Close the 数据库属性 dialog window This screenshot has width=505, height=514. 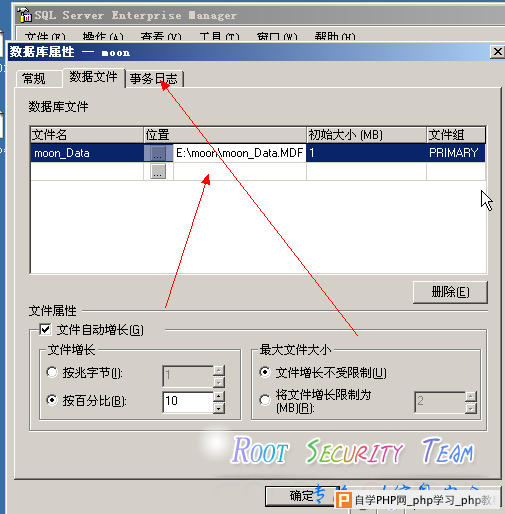click(x=497, y=52)
